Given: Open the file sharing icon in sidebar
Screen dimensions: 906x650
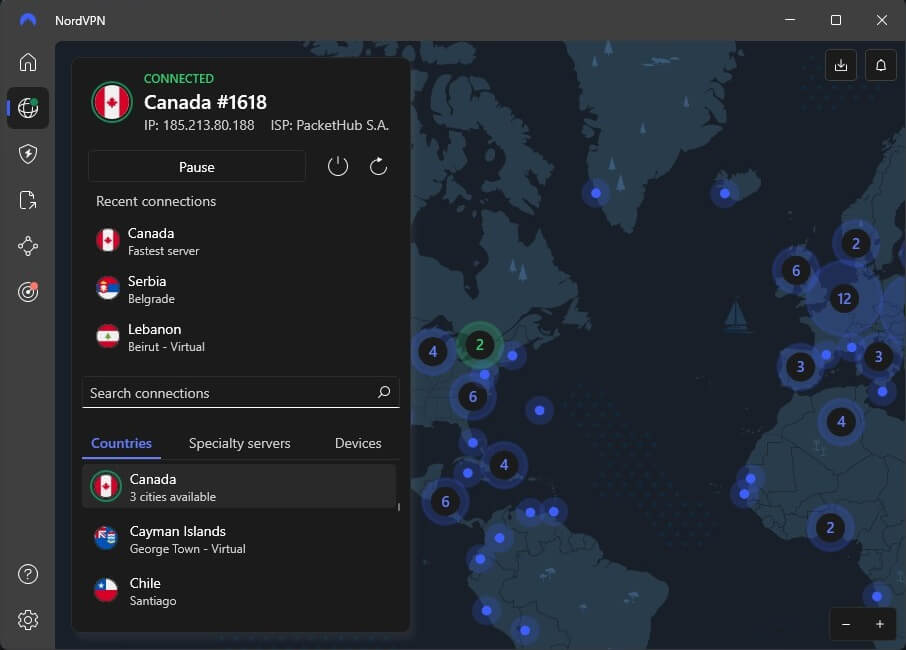Looking at the screenshot, I should tap(28, 200).
